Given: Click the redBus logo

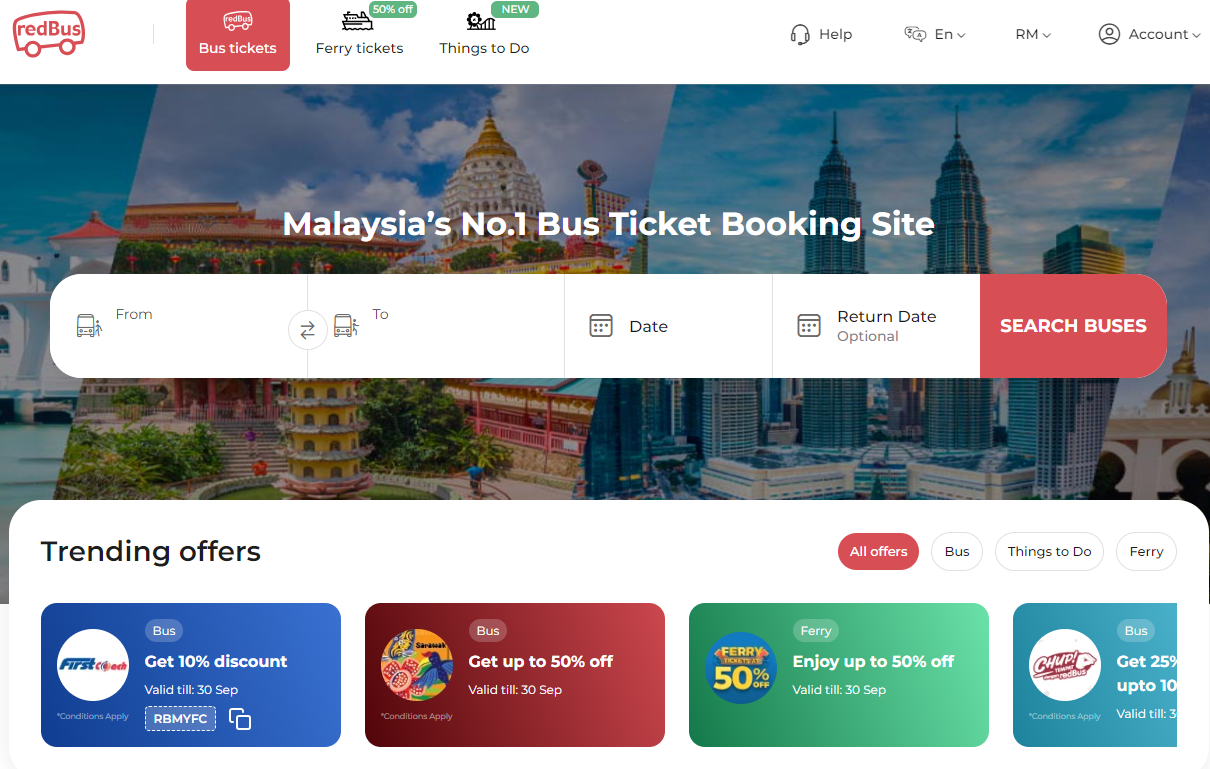Looking at the screenshot, I should pos(48,34).
